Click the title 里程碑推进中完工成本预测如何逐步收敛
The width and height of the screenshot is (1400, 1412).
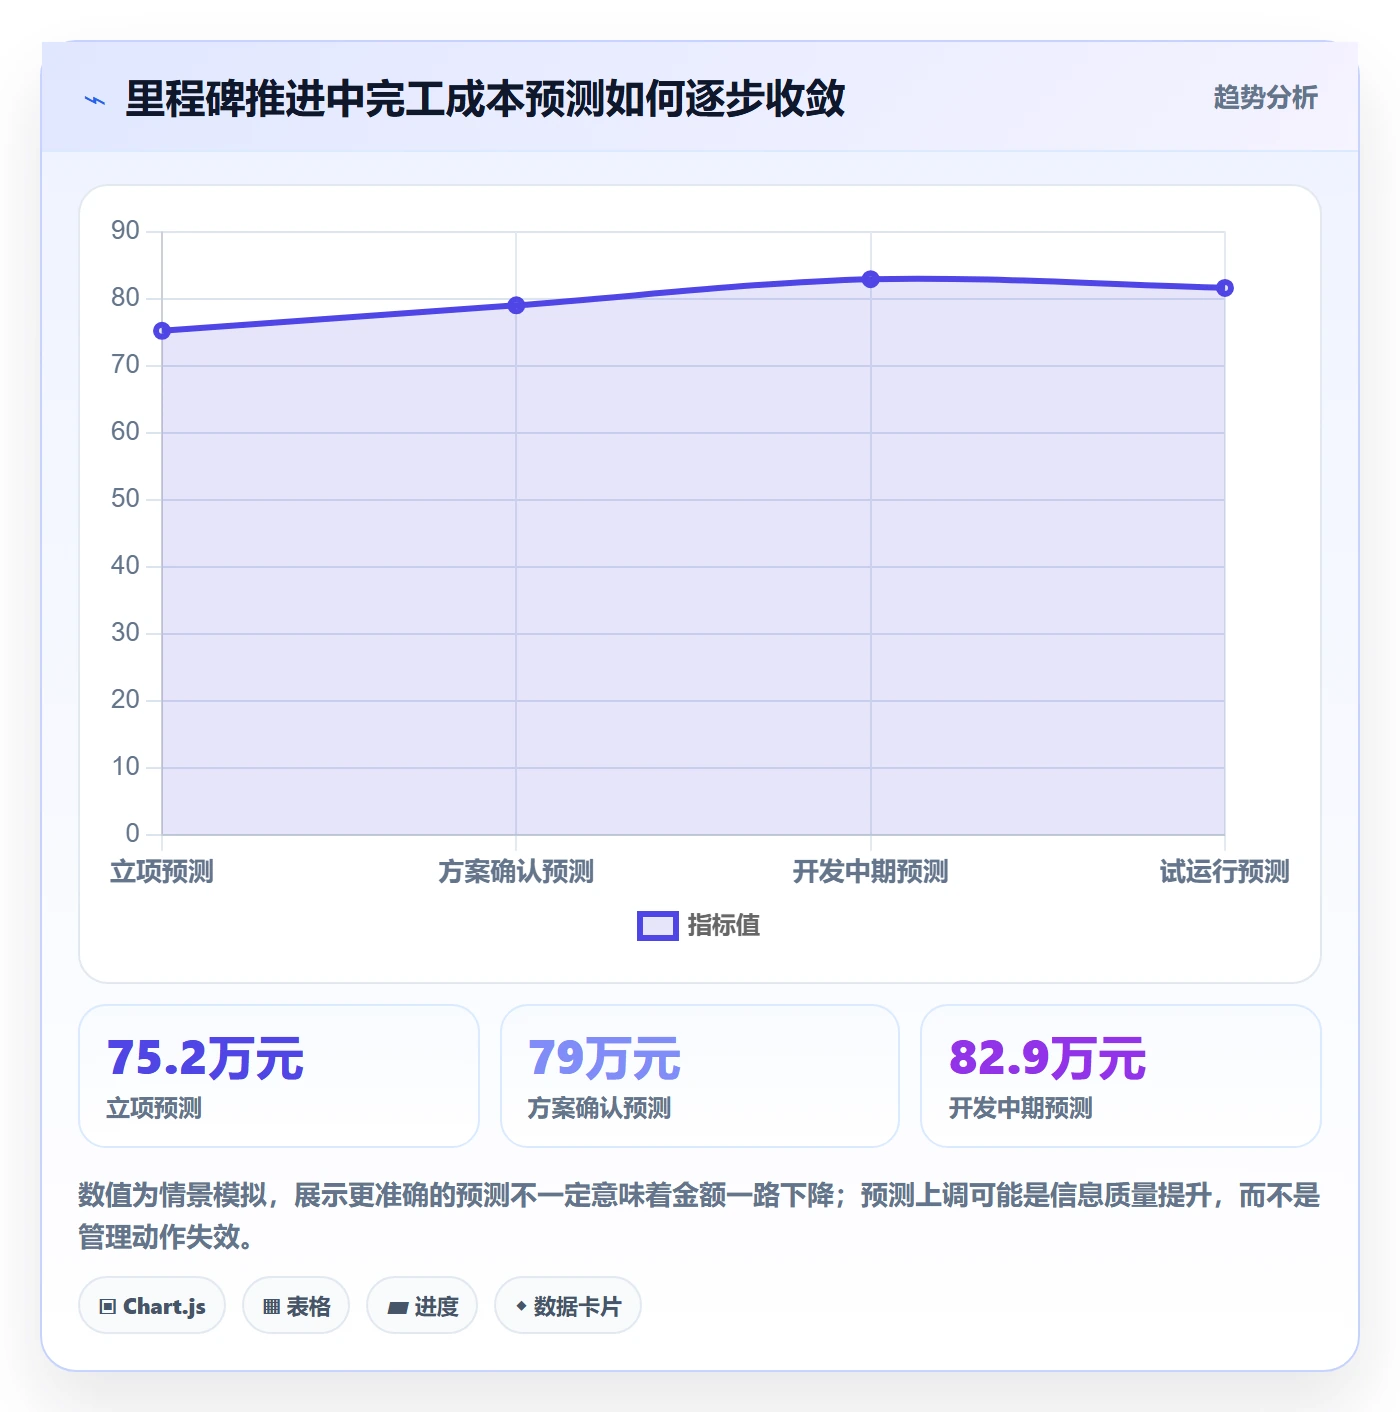tap(485, 99)
